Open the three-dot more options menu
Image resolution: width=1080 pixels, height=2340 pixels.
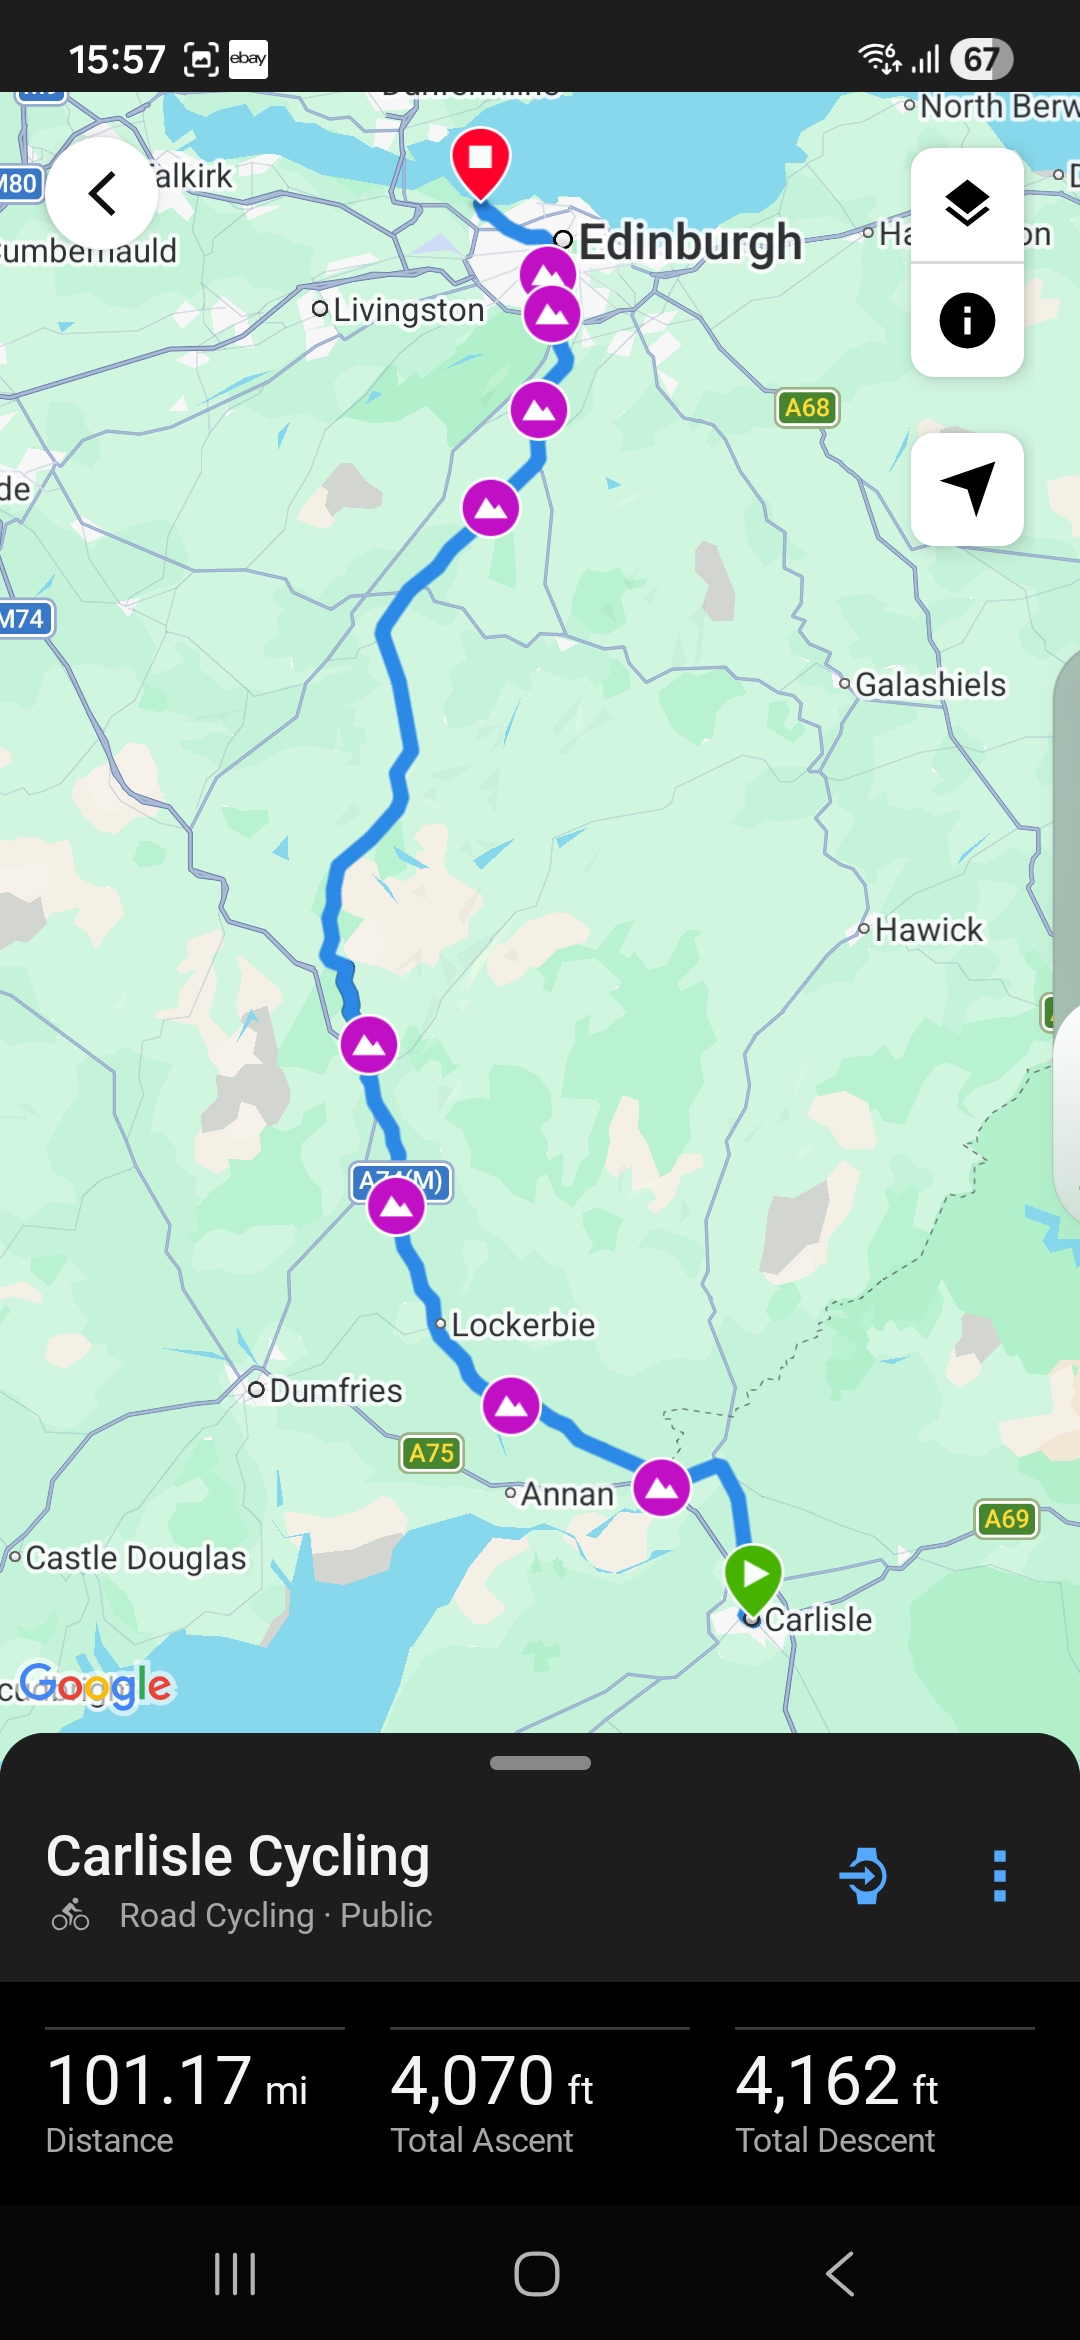999,1875
